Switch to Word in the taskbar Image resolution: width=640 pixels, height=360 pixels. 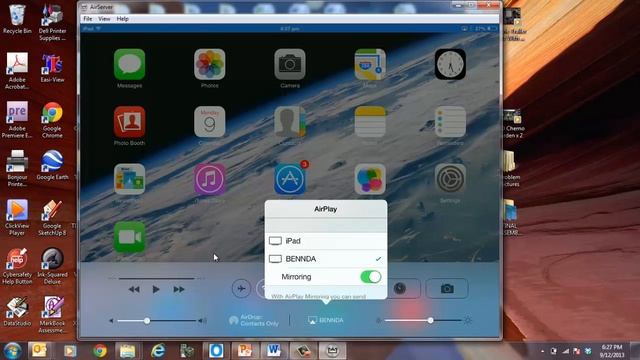tap(273, 351)
